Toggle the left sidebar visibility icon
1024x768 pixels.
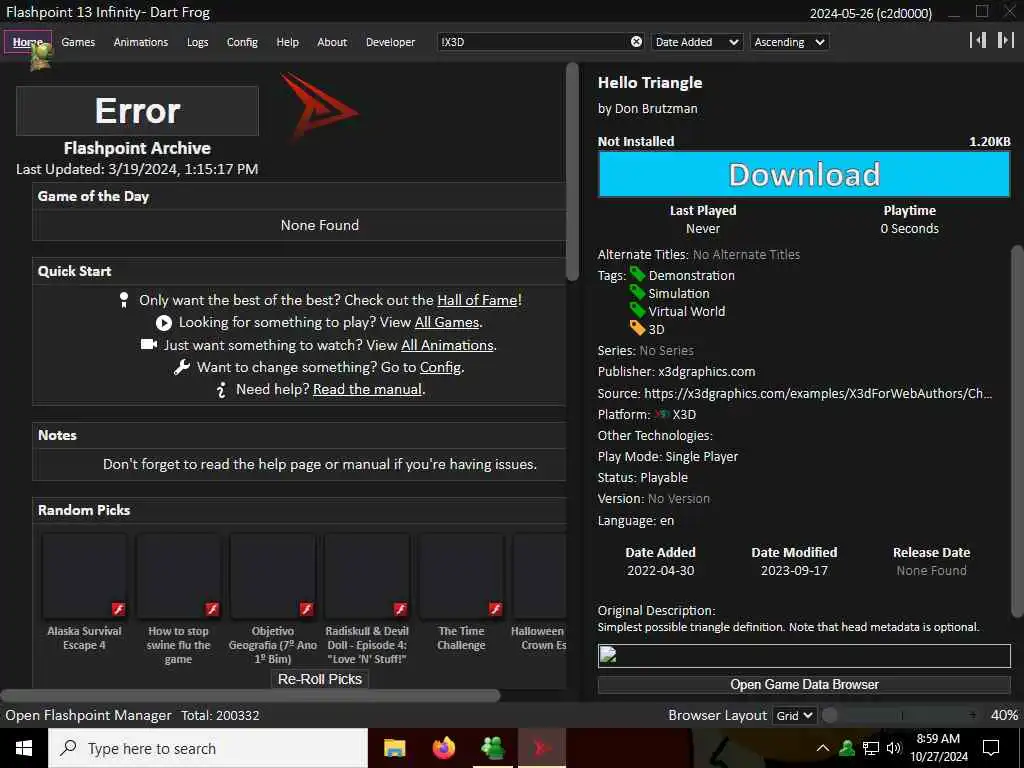(978, 40)
